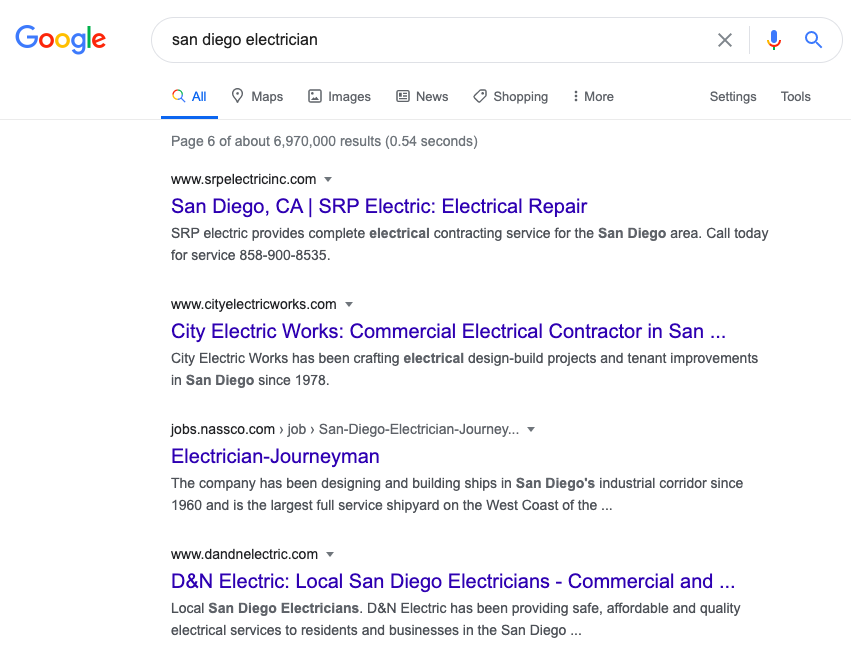The width and height of the screenshot is (851, 658).
Task: Open D&N Electric Local San Diego Electricians
Action: tap(453, 581)
